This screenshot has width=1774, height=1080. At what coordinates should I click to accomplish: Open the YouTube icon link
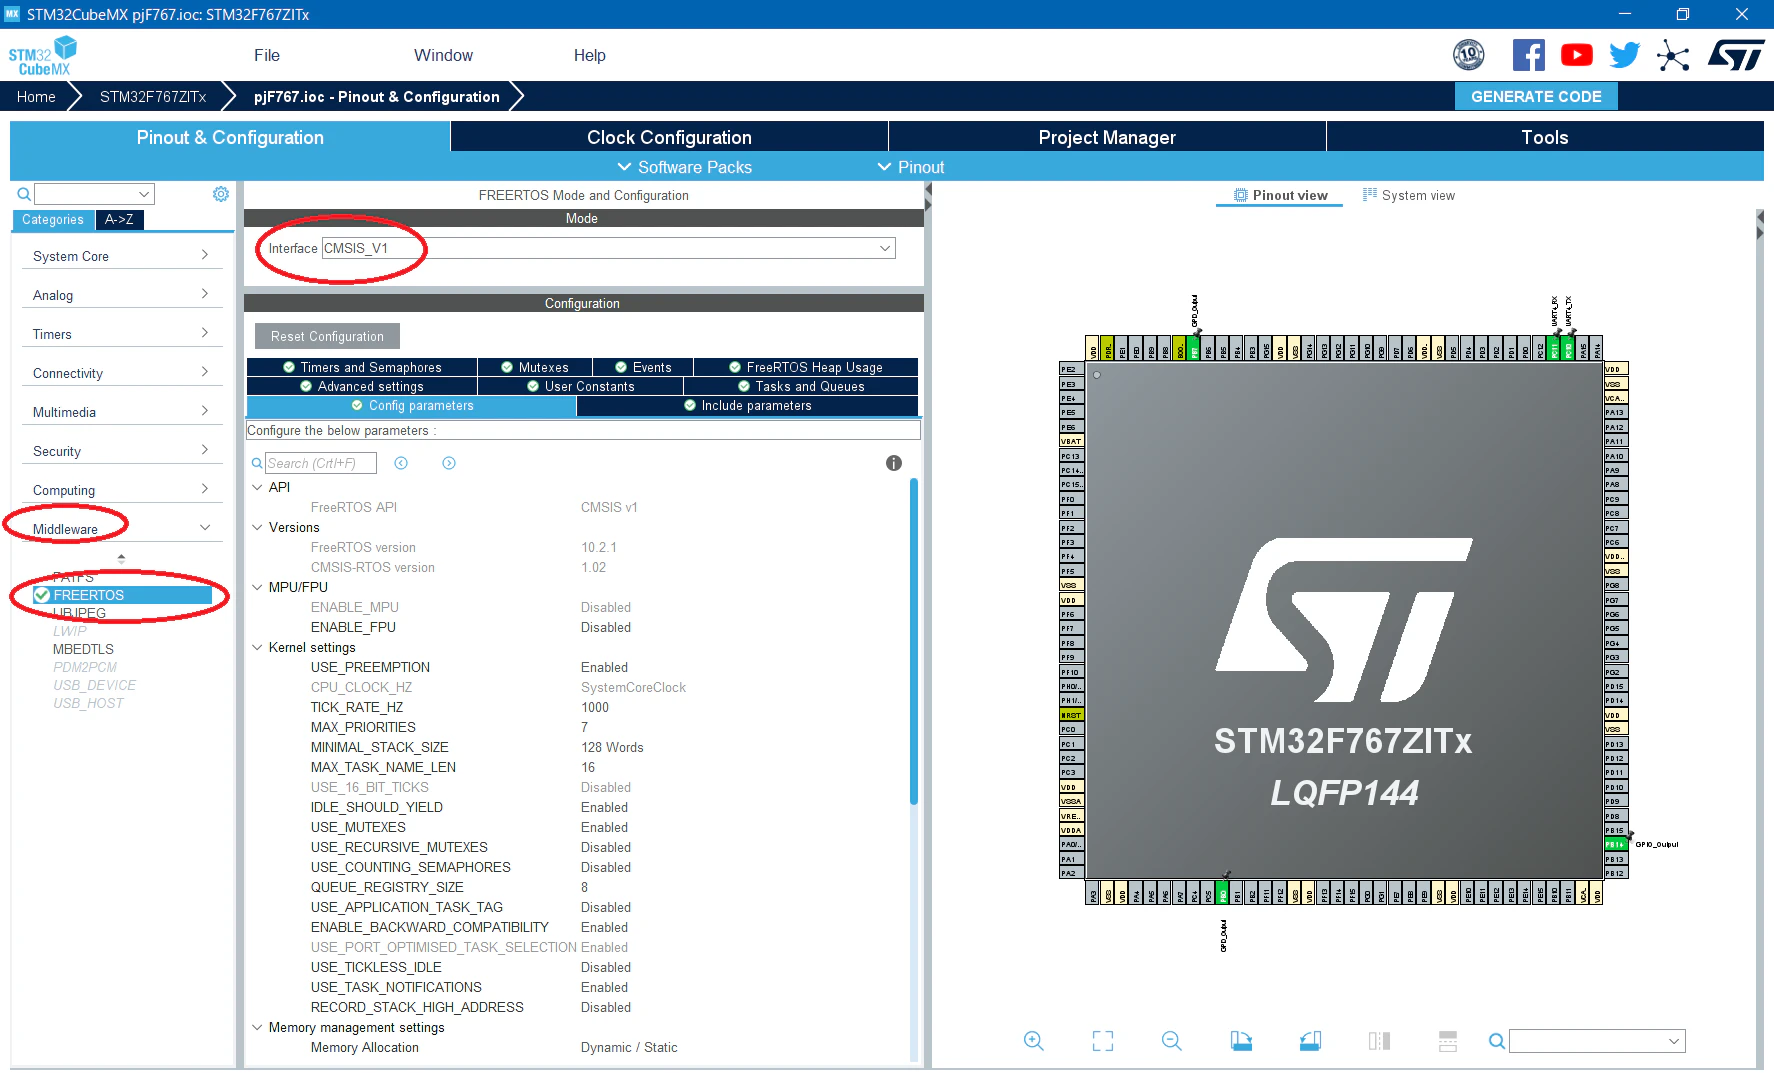tap(1576, 55)
